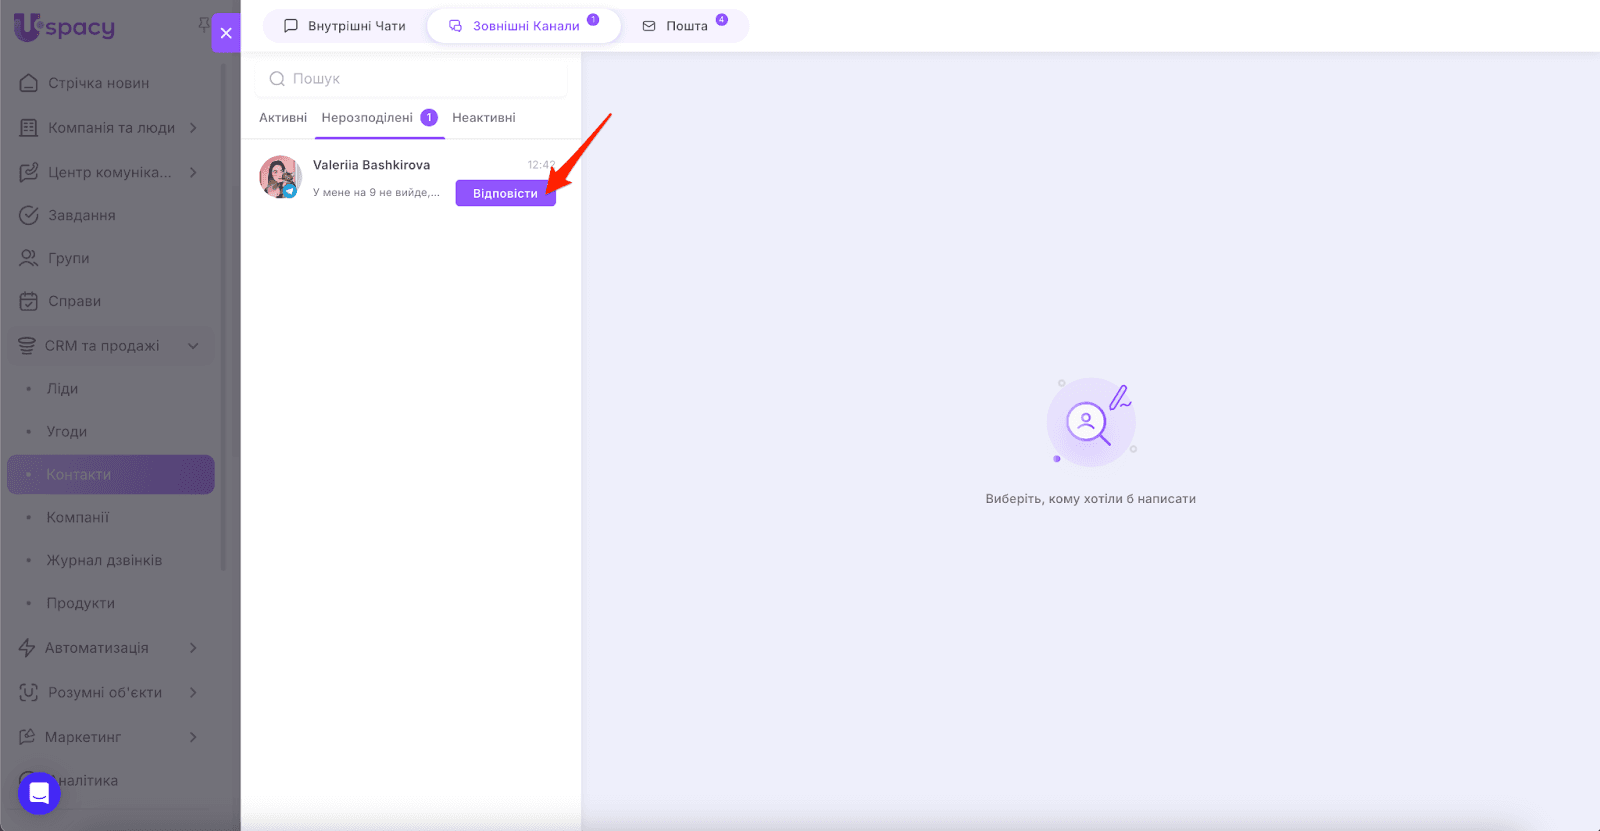Click the Групи people icon

pyautogui.click(x=29, y=258)
